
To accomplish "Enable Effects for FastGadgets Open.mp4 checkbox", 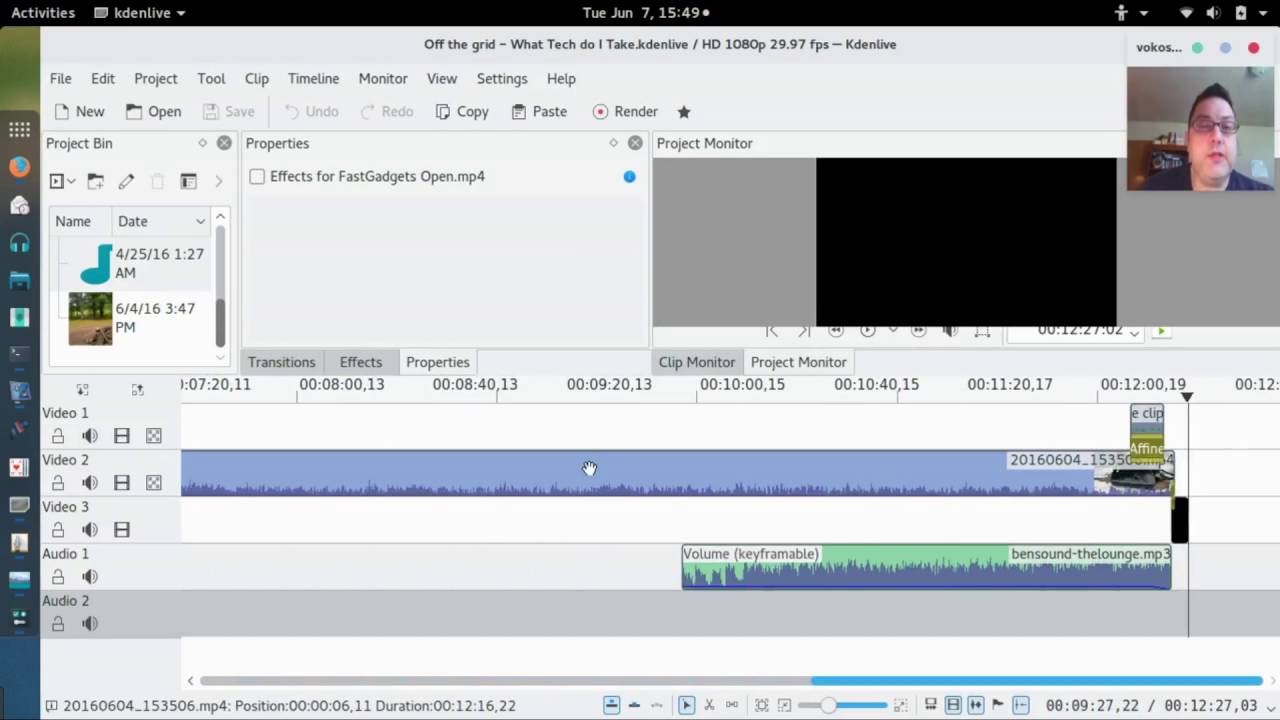I will click(x=257, y=177).
